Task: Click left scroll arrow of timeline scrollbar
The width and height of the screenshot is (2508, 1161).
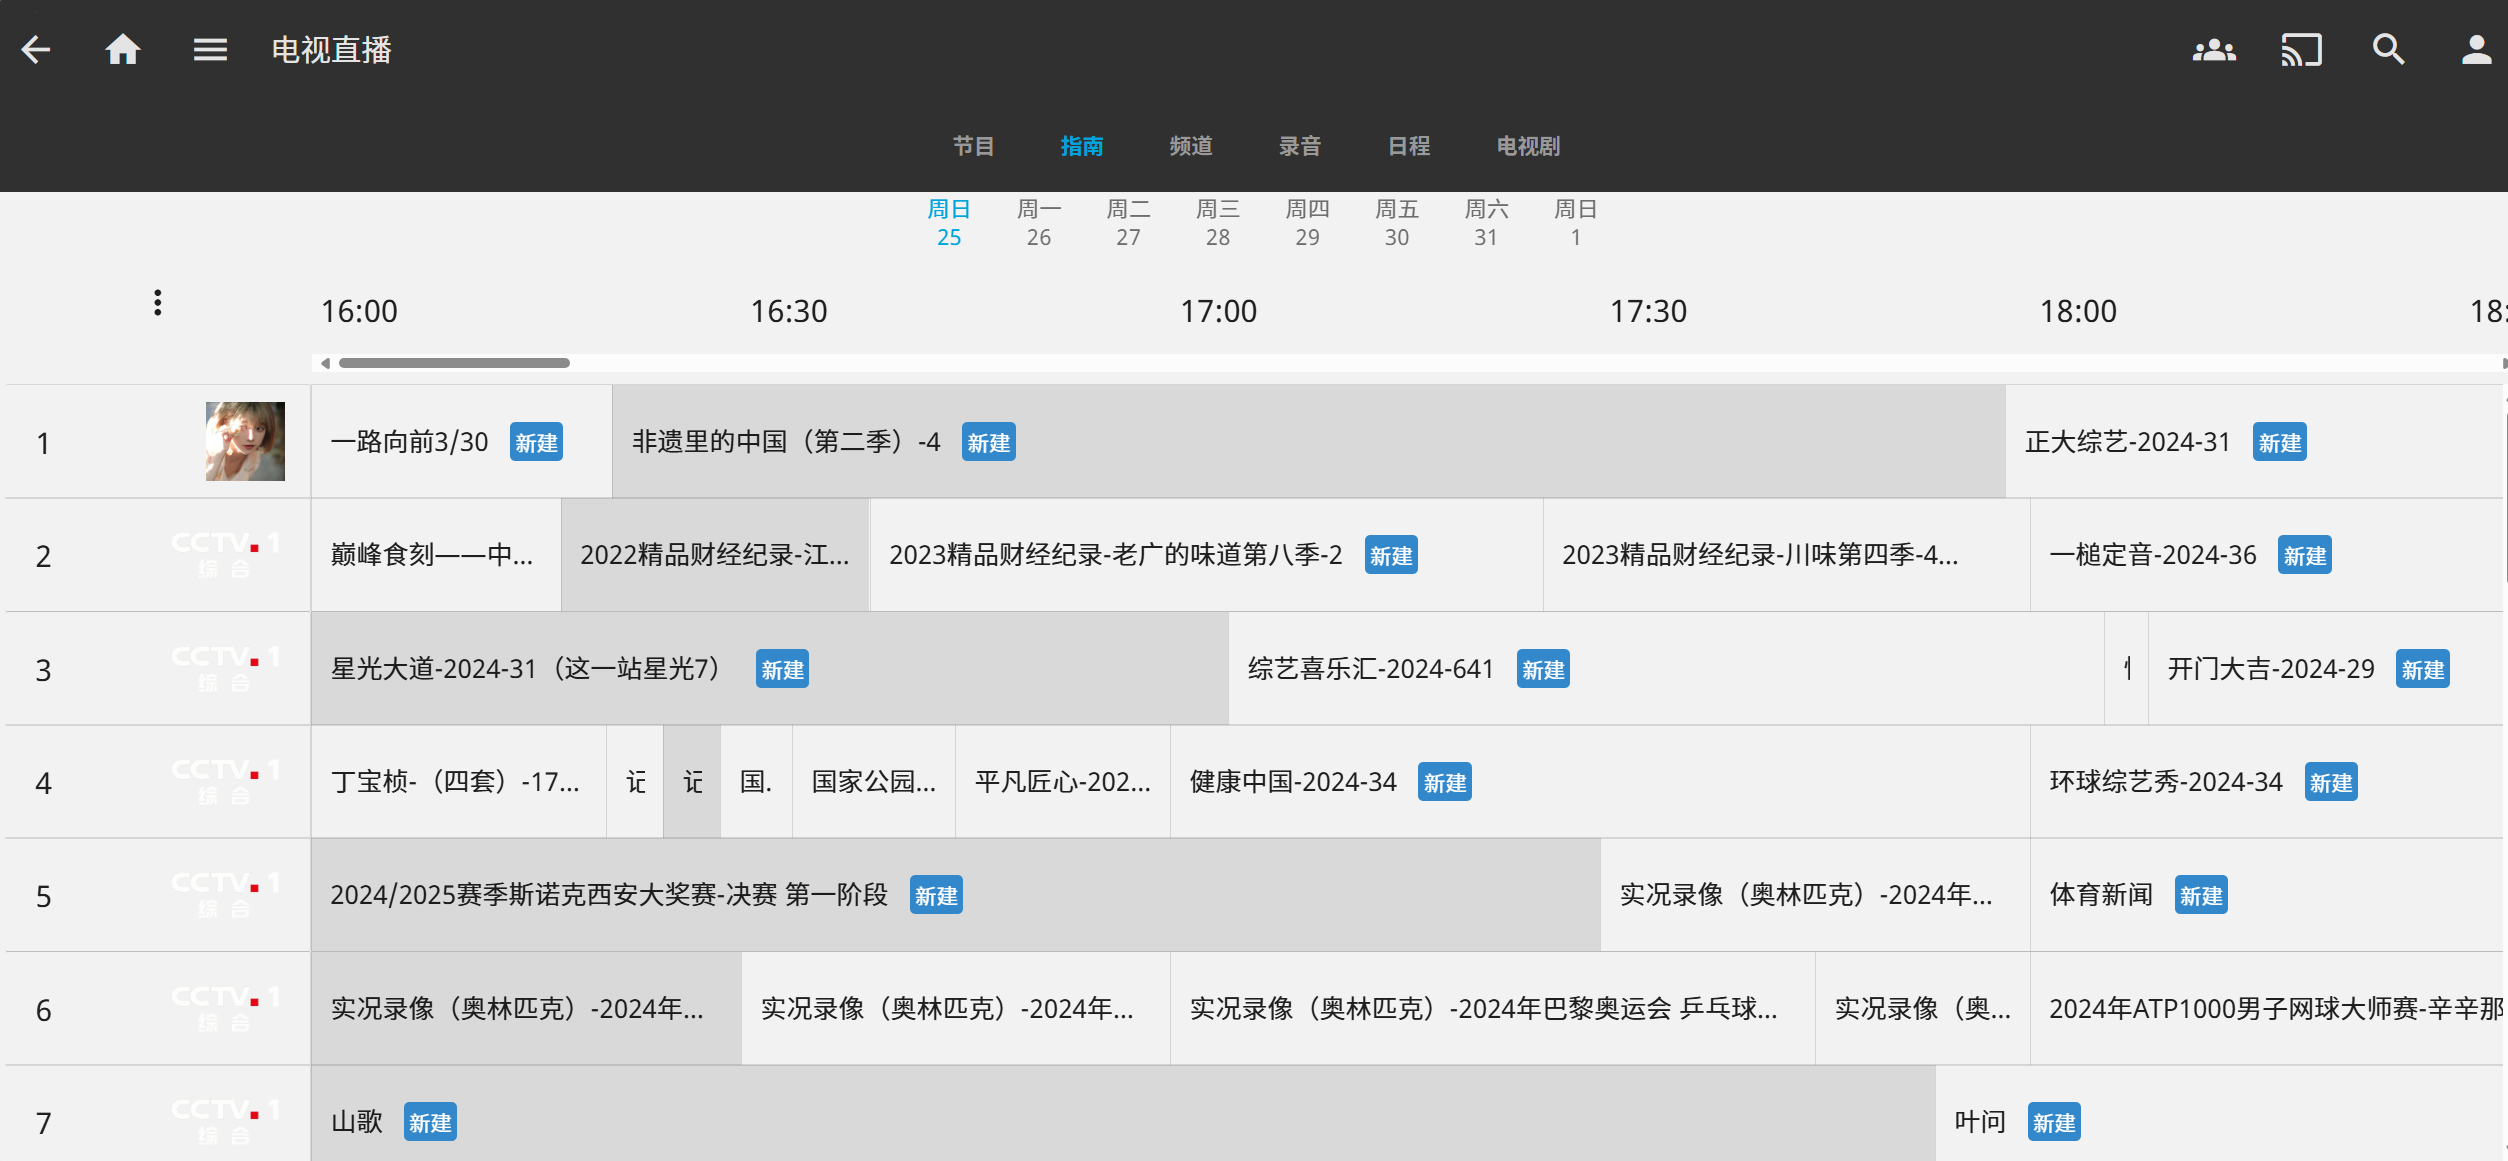Action: (325, 363)
